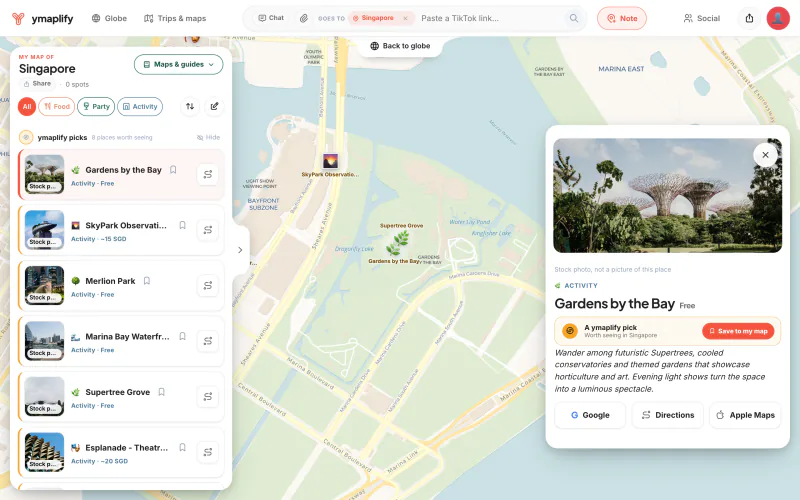Image resolution: width=800 pixels, height=500 pixels.
Task: Return with Back to globe button
Action: pos(400,46)
